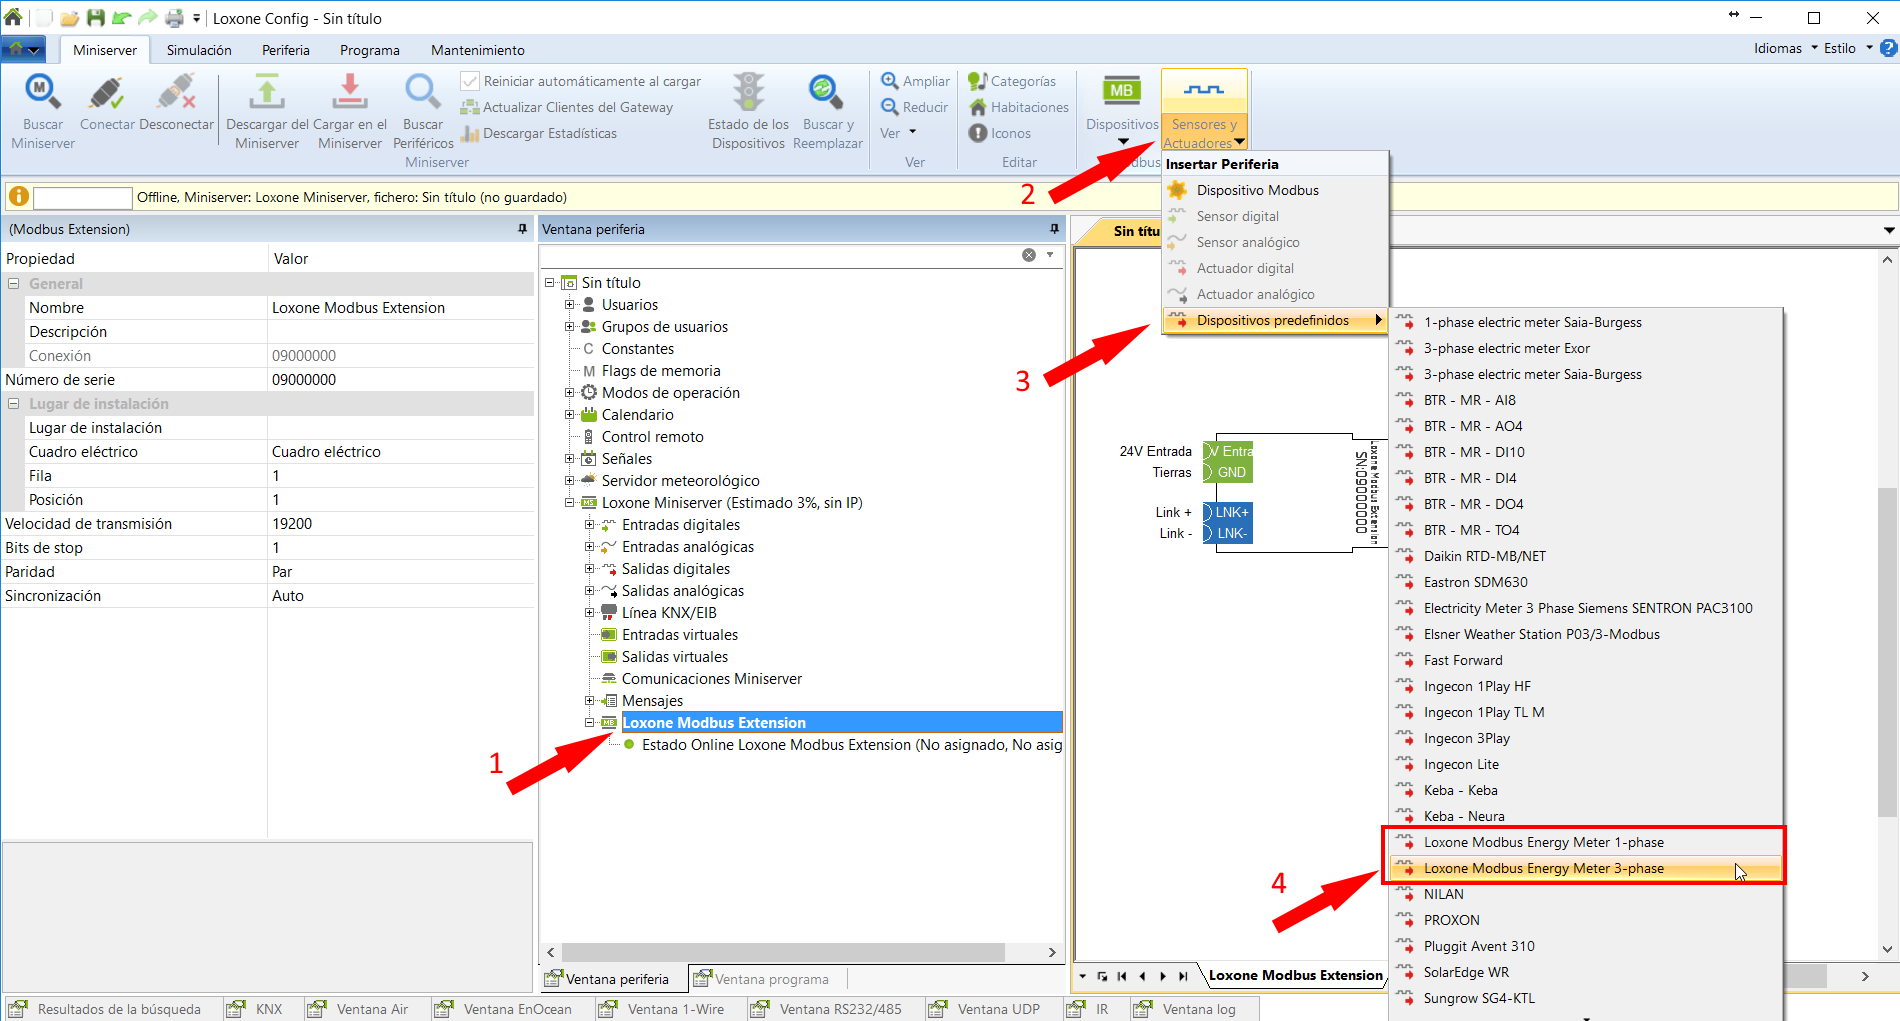Click the periphery search input field
1900x1021 pixels.
[780, 255]
